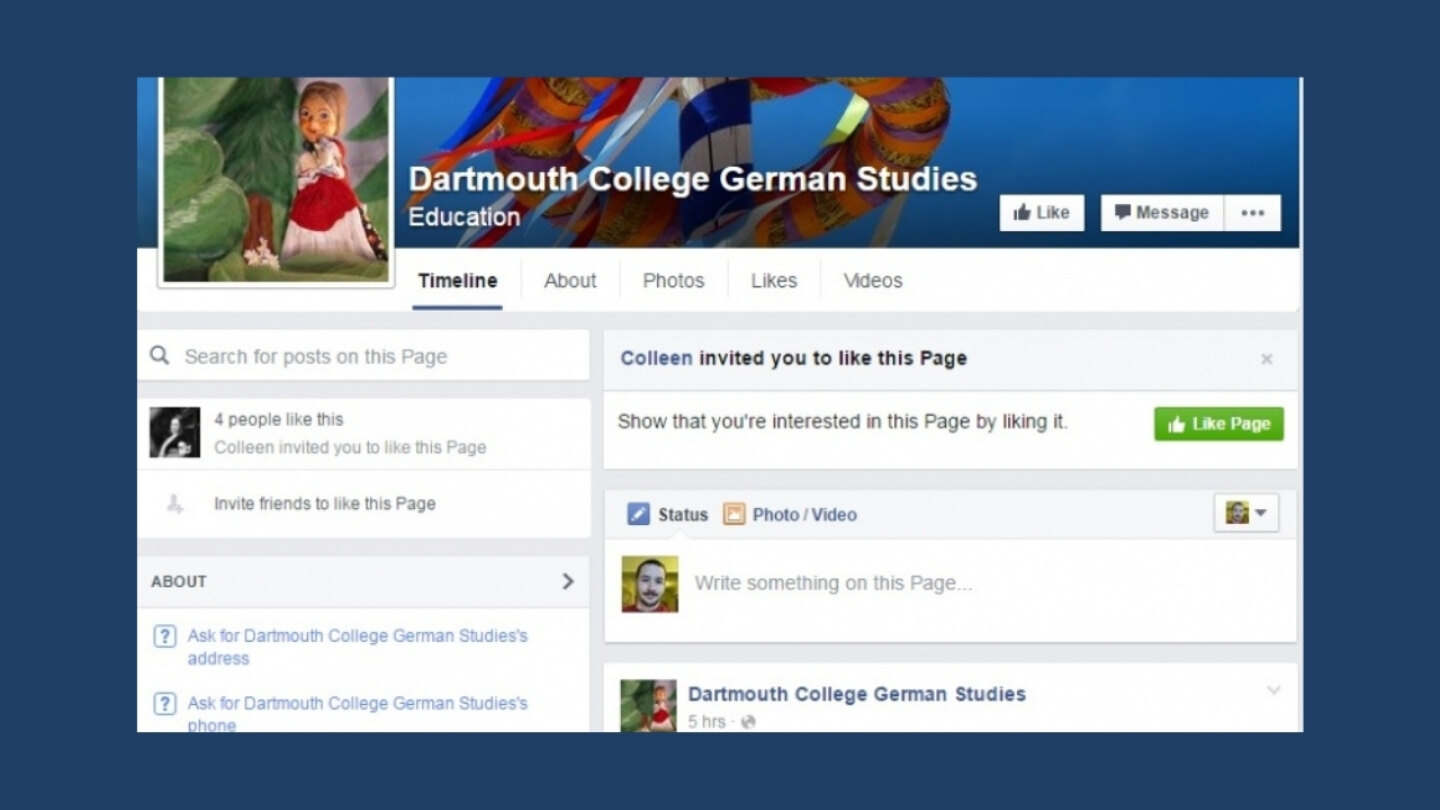Click the Photo / Video picture icon

point(734,514)
